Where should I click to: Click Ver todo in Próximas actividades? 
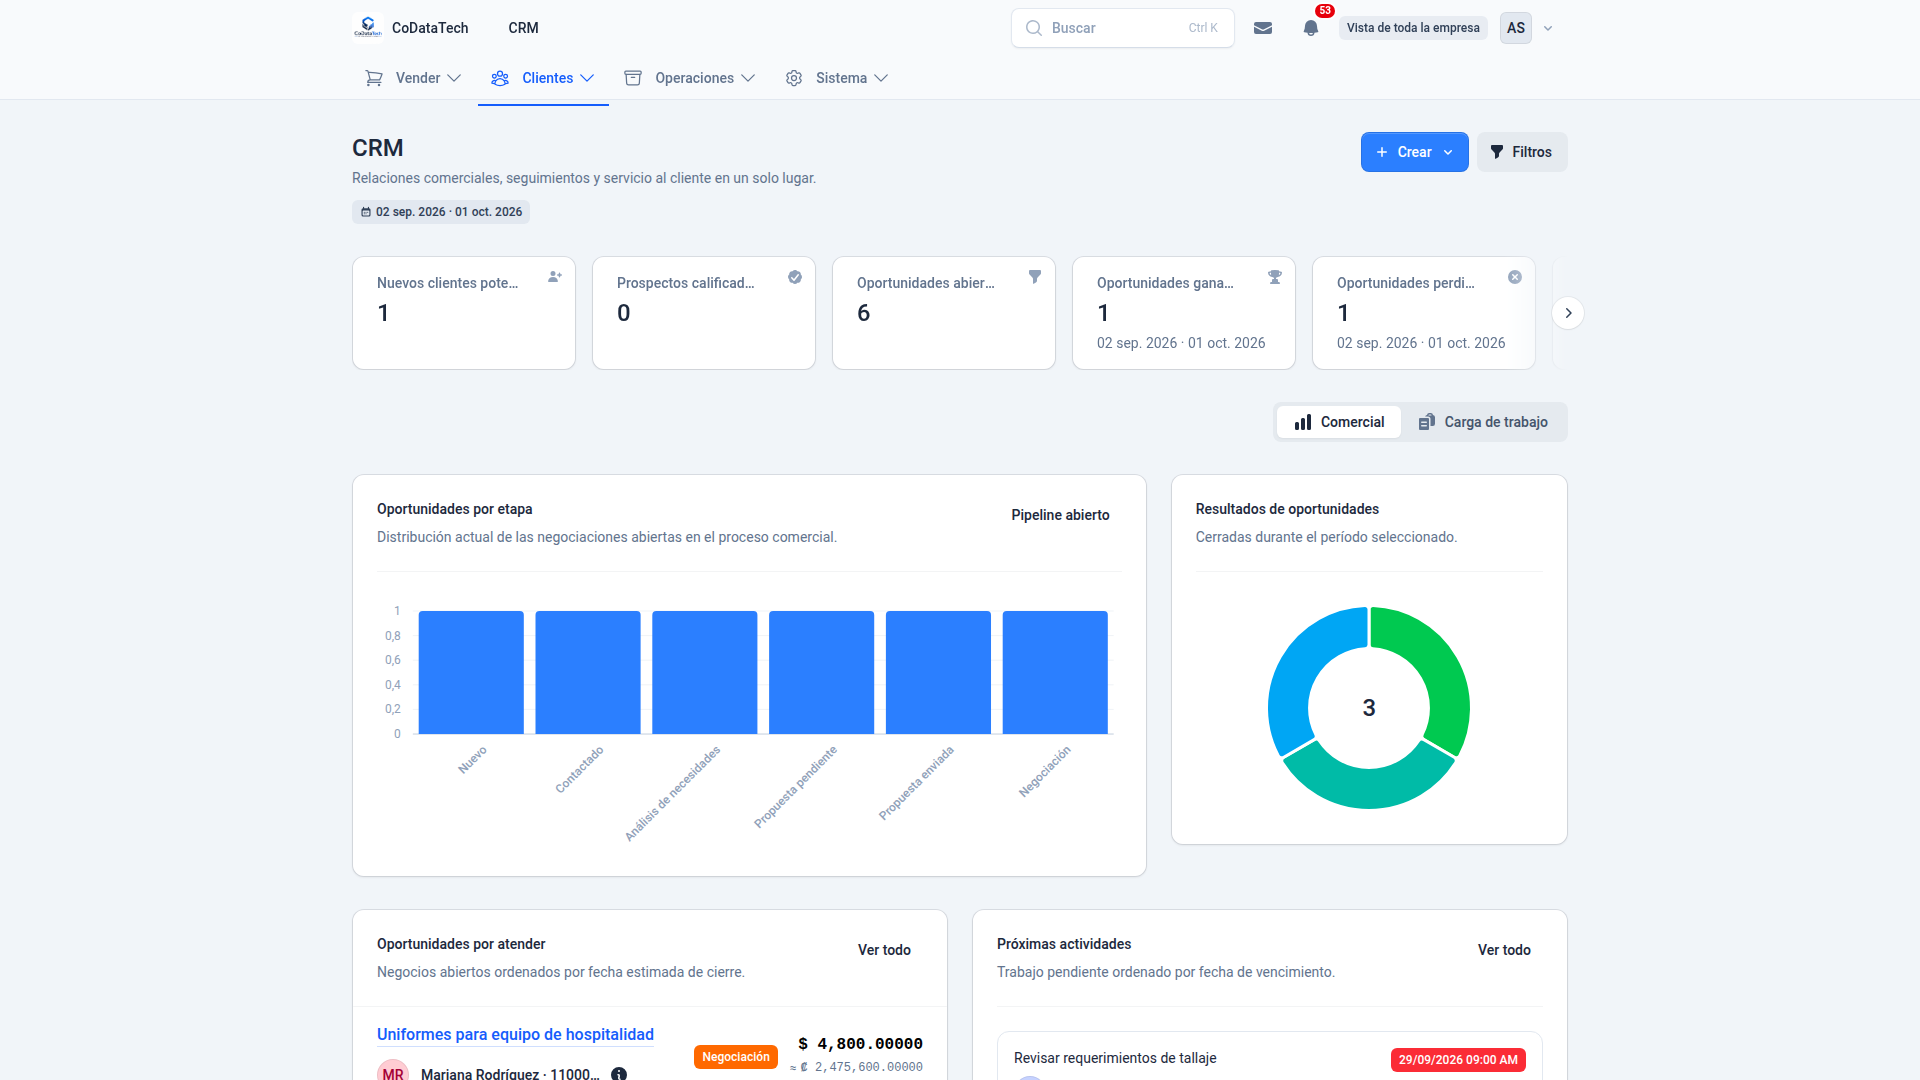[x=1504, y=950]
